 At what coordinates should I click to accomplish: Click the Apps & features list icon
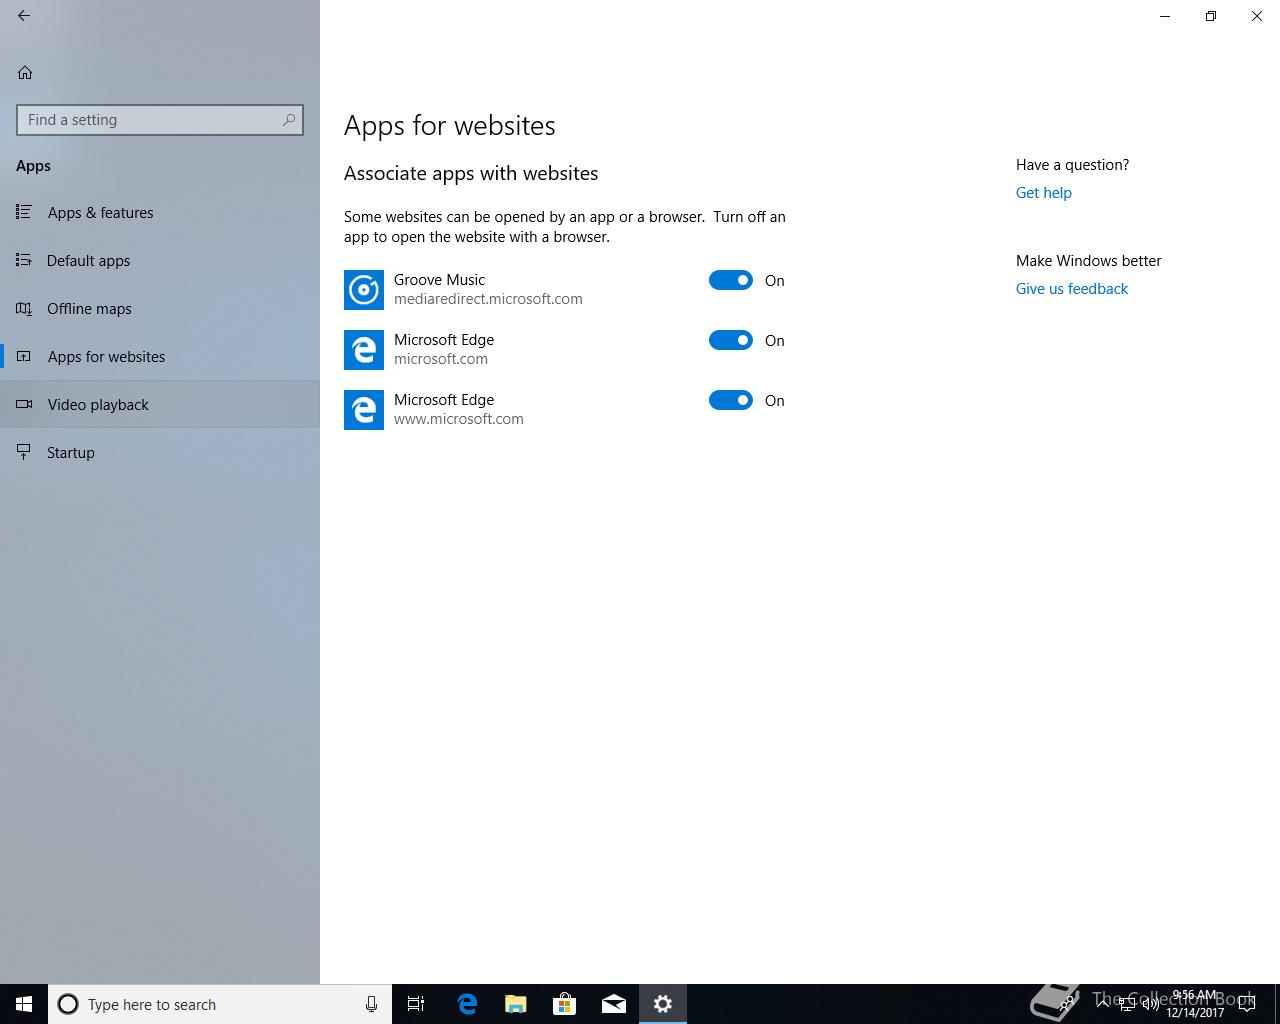point(24,212)
